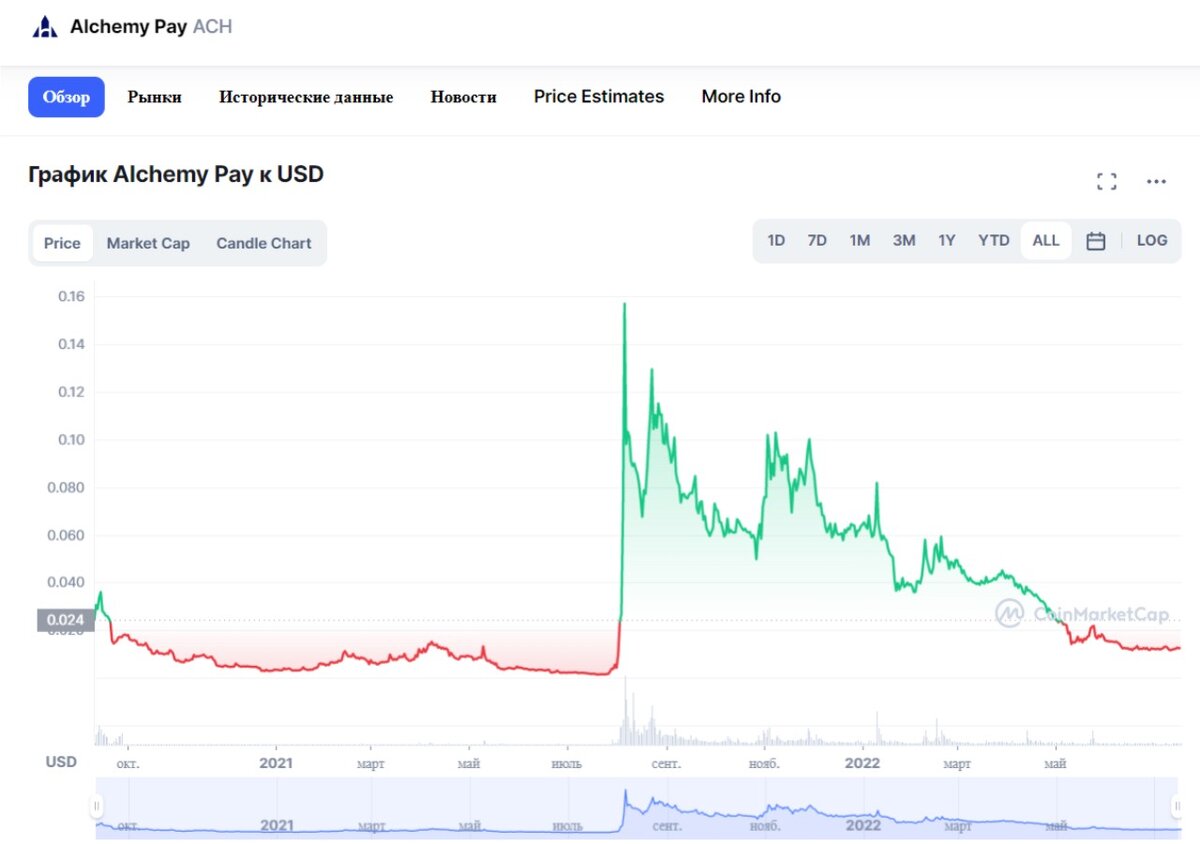Click the сент. label on the main chart's time axis

[x=667, y=764]
